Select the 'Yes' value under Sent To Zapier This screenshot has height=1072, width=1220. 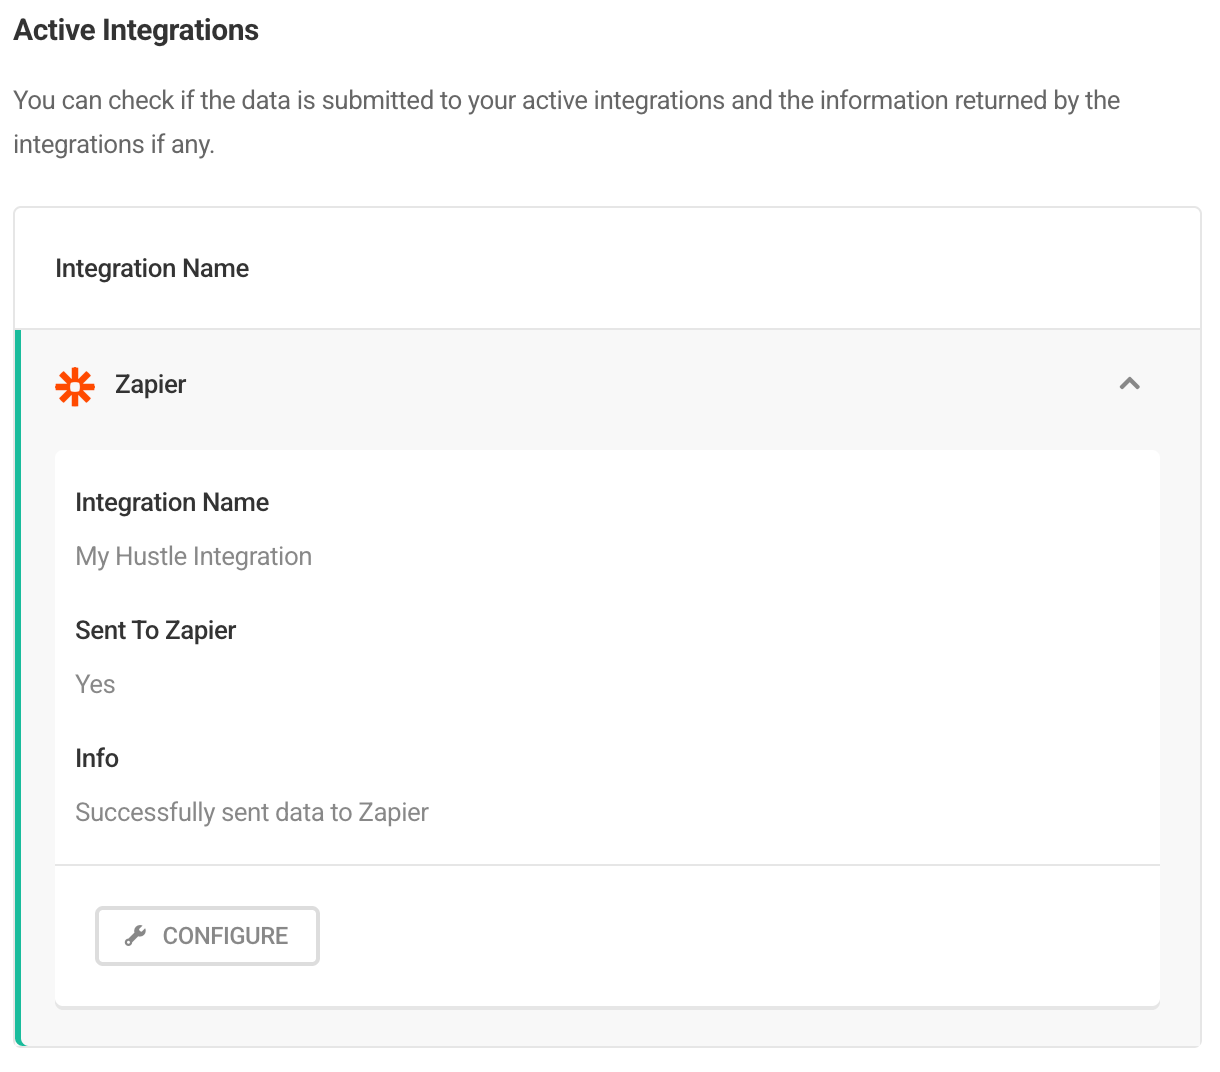click(x=96, y=684)
